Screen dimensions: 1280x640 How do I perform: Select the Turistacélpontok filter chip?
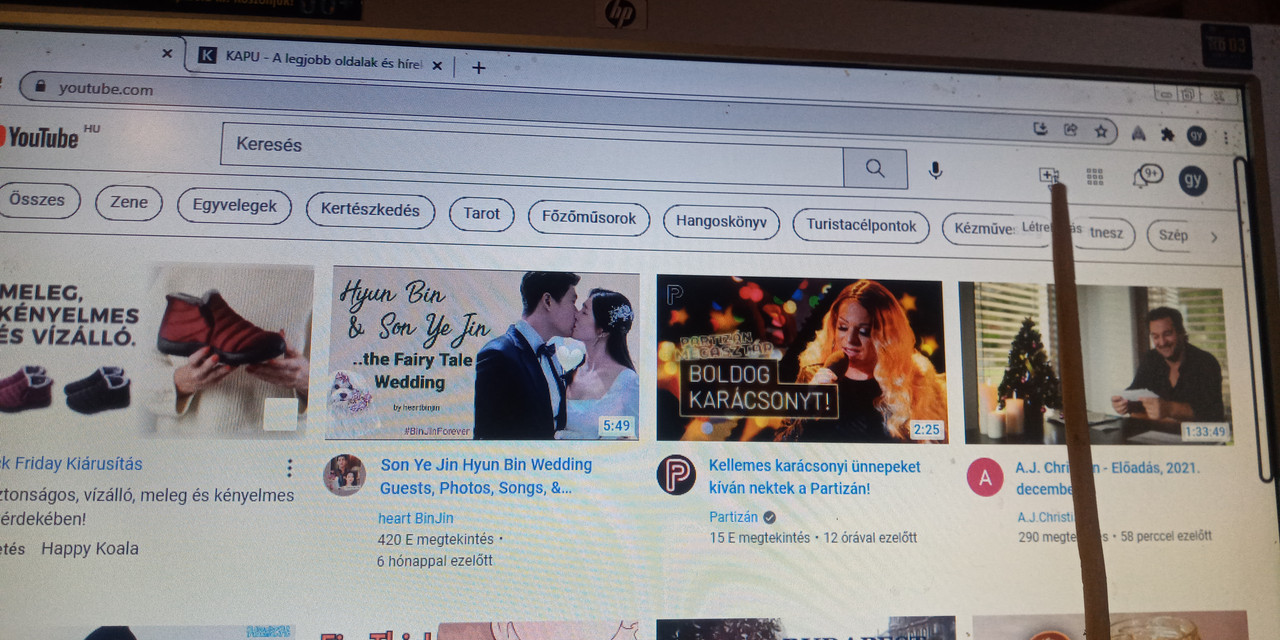tap(861, 226)
